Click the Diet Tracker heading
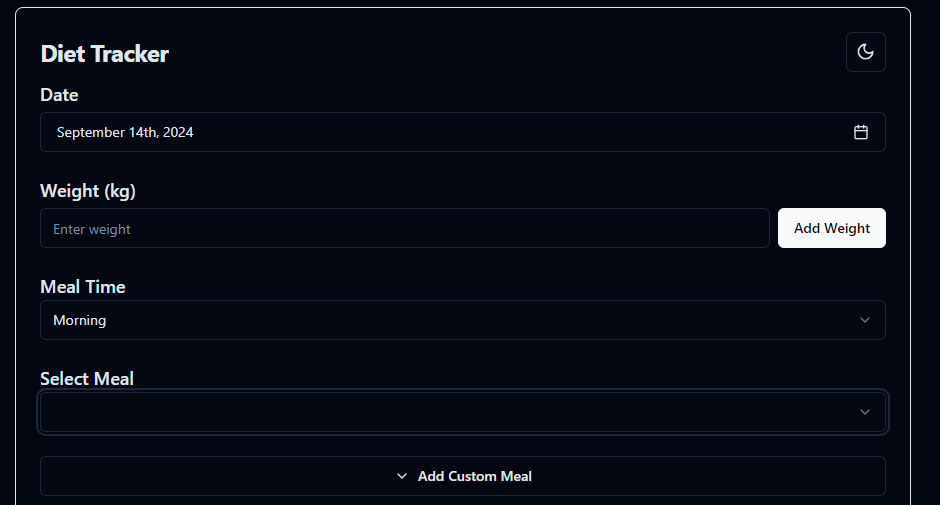The image size is (940, 505). pyautogui.click(x=104, y=54)
